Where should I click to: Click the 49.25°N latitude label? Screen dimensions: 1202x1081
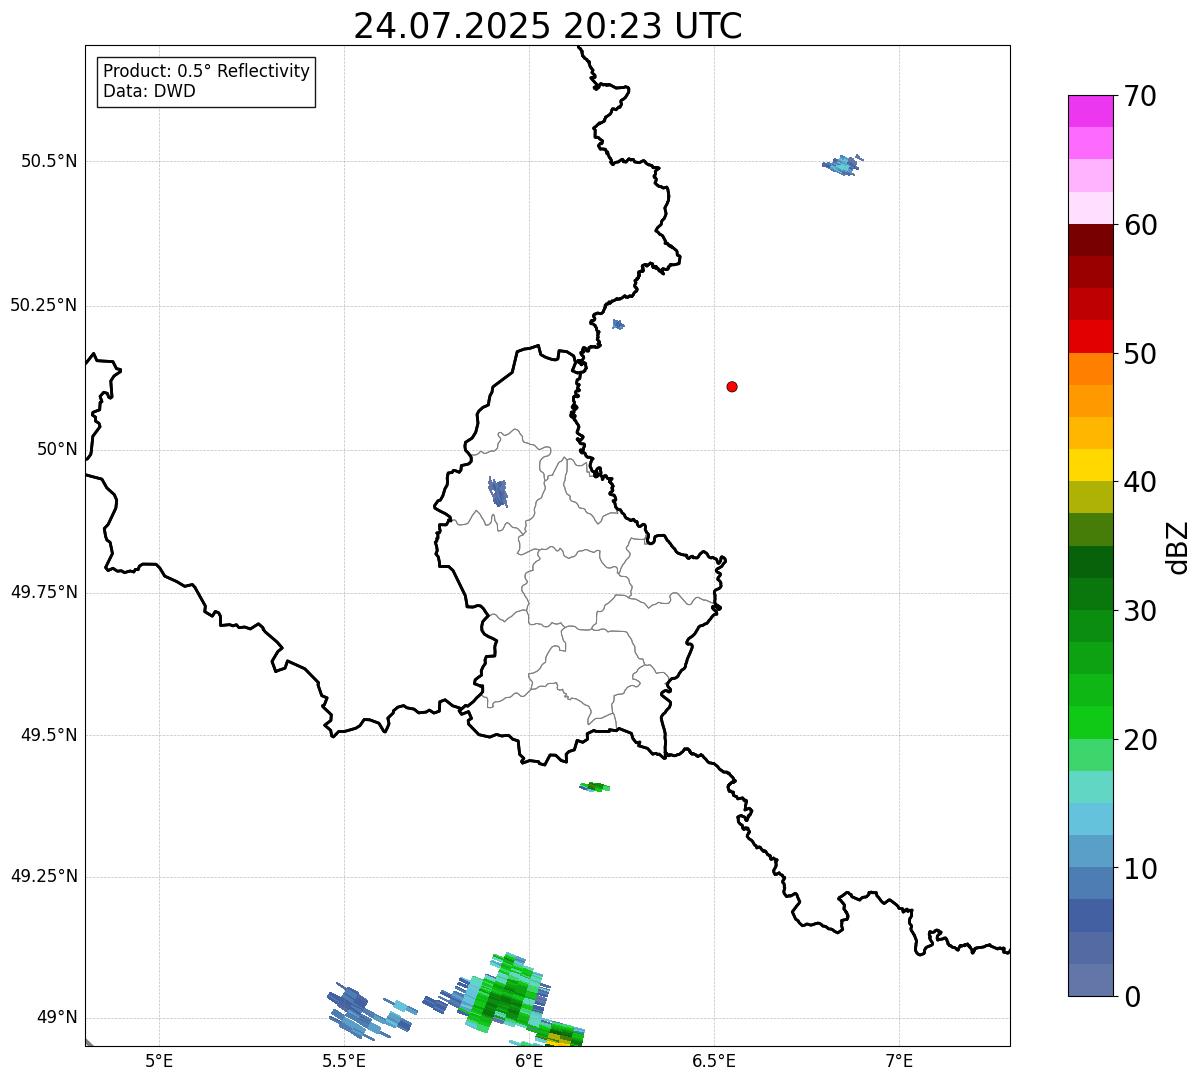[x=44, y=877]
